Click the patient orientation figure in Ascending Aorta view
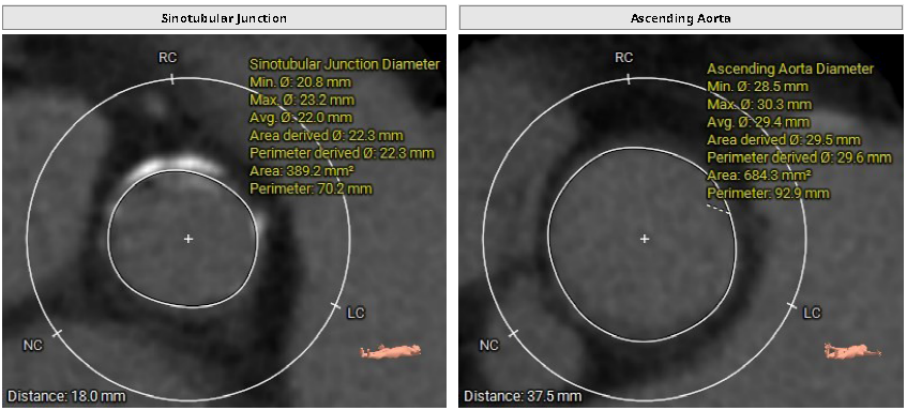This screenshot has height=412, width=908. point(852,349)
